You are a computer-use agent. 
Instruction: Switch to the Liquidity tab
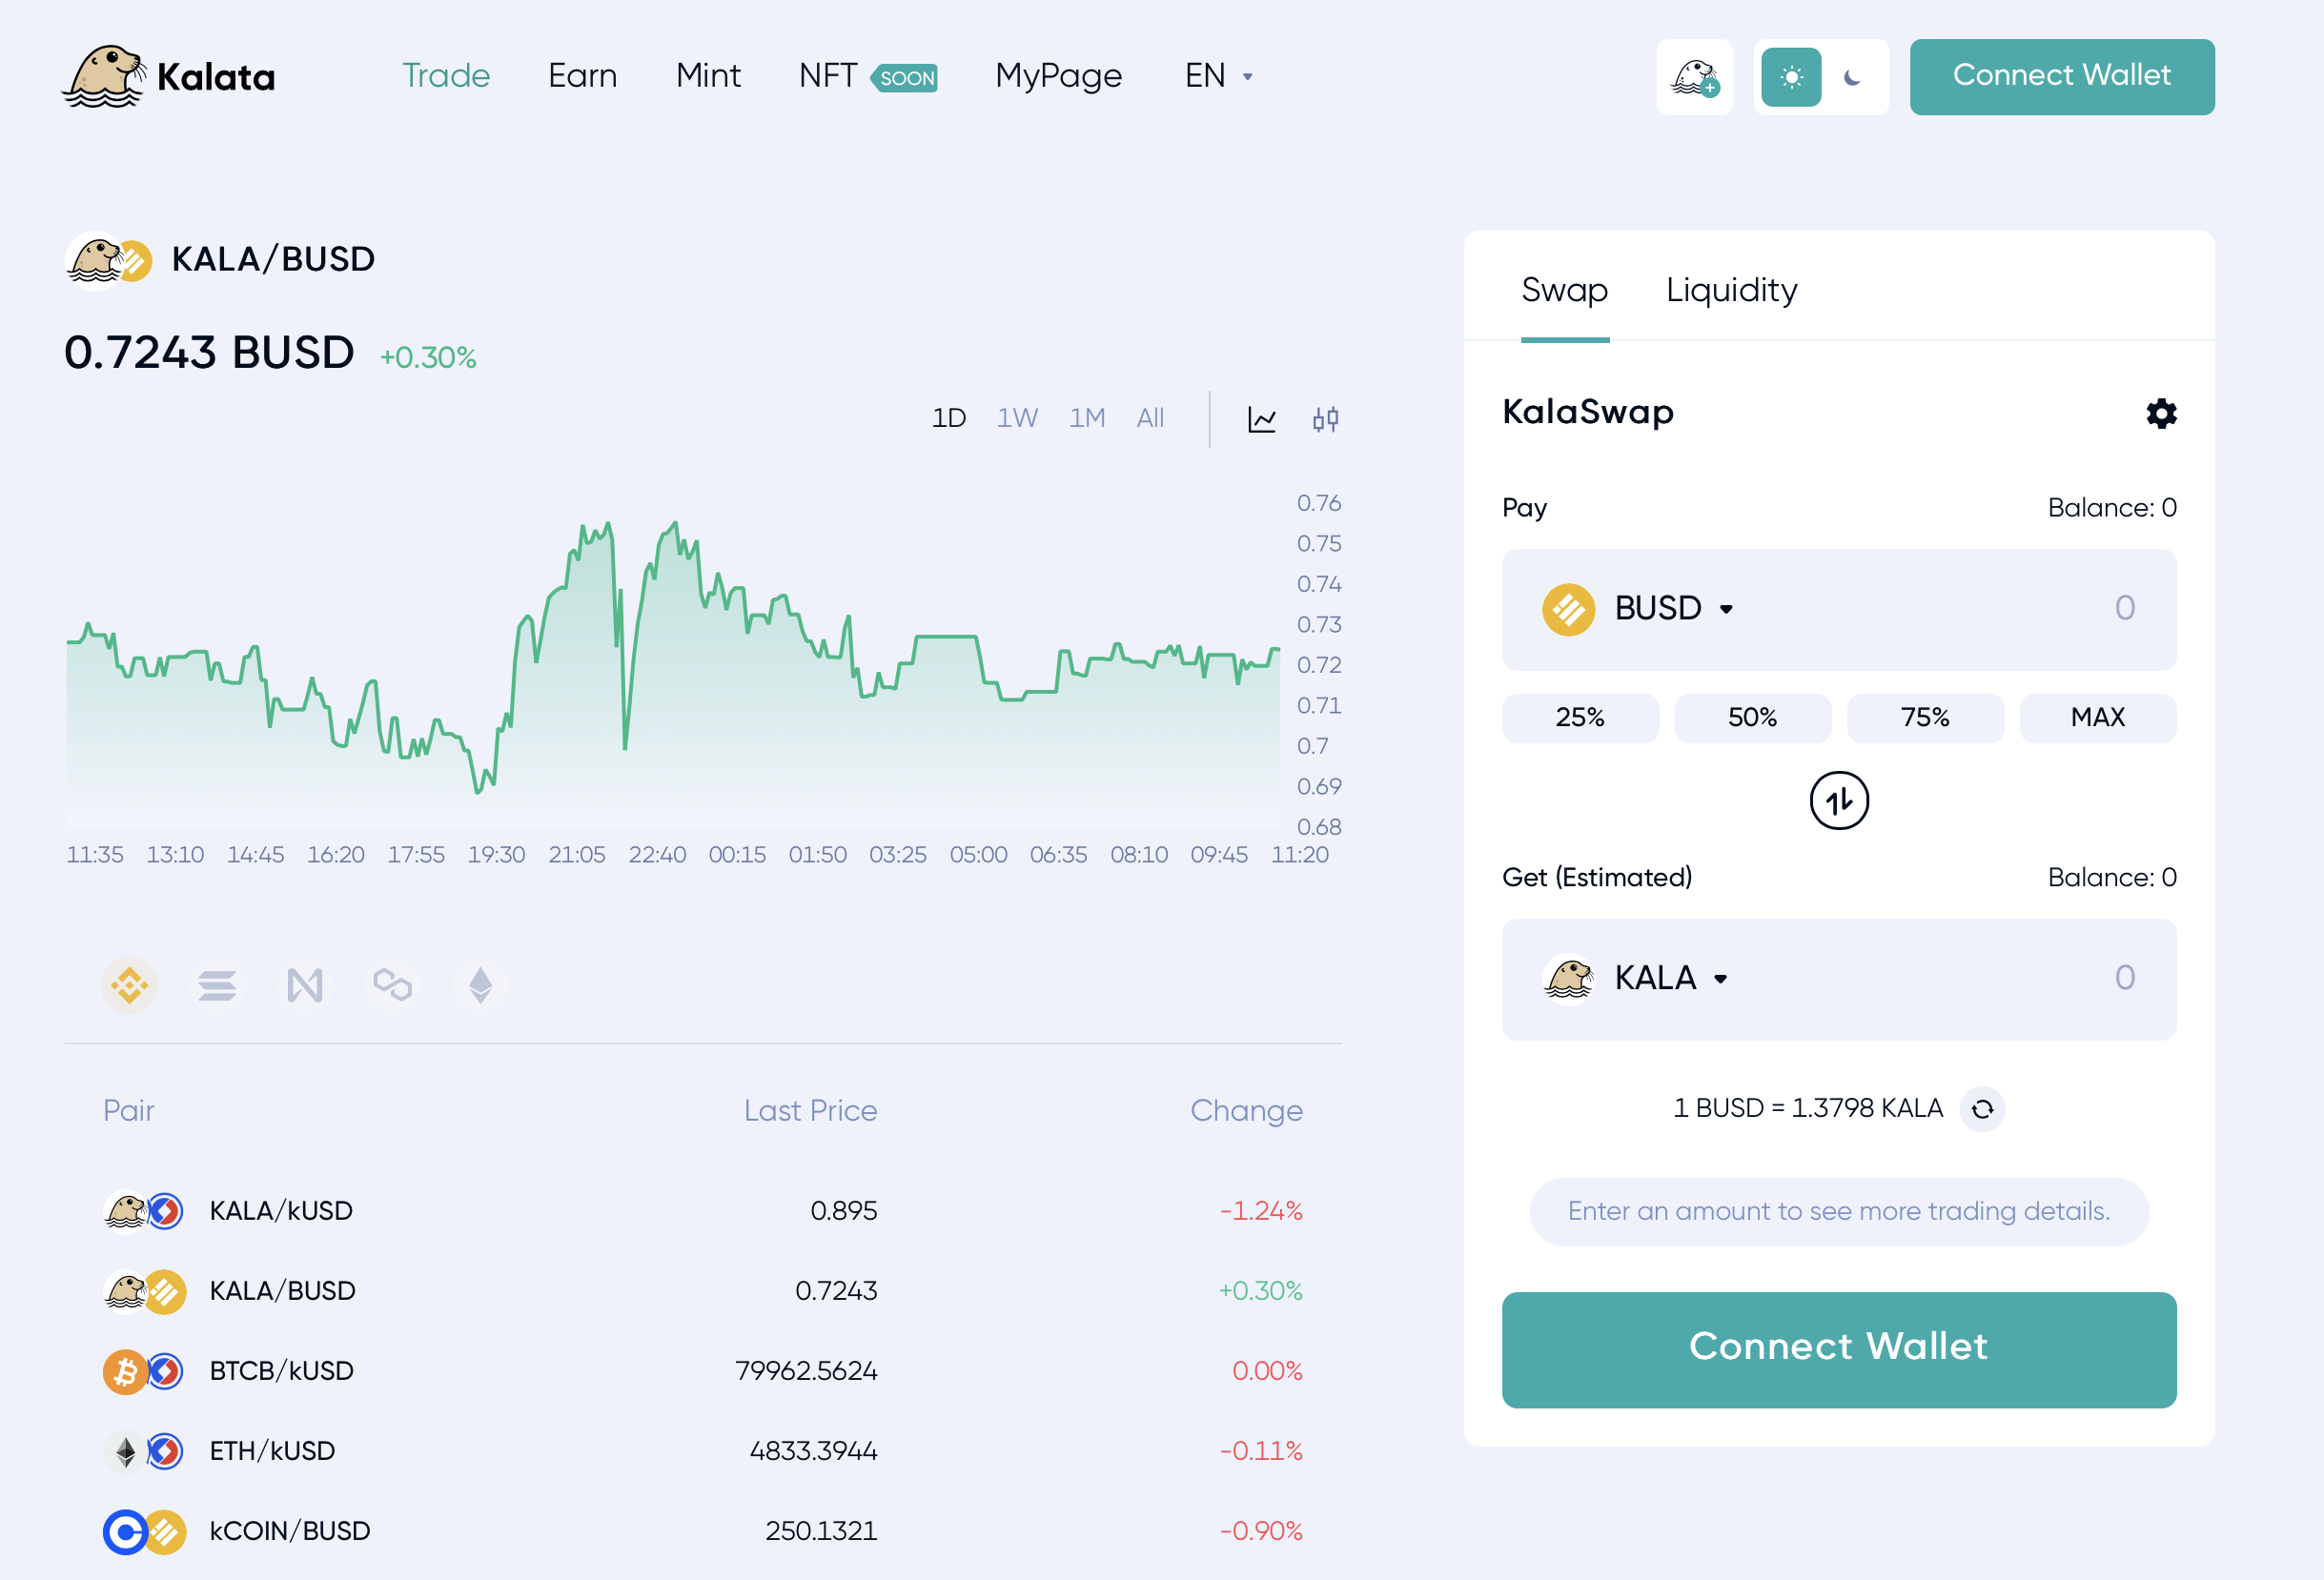click(x=1731, y=290)
